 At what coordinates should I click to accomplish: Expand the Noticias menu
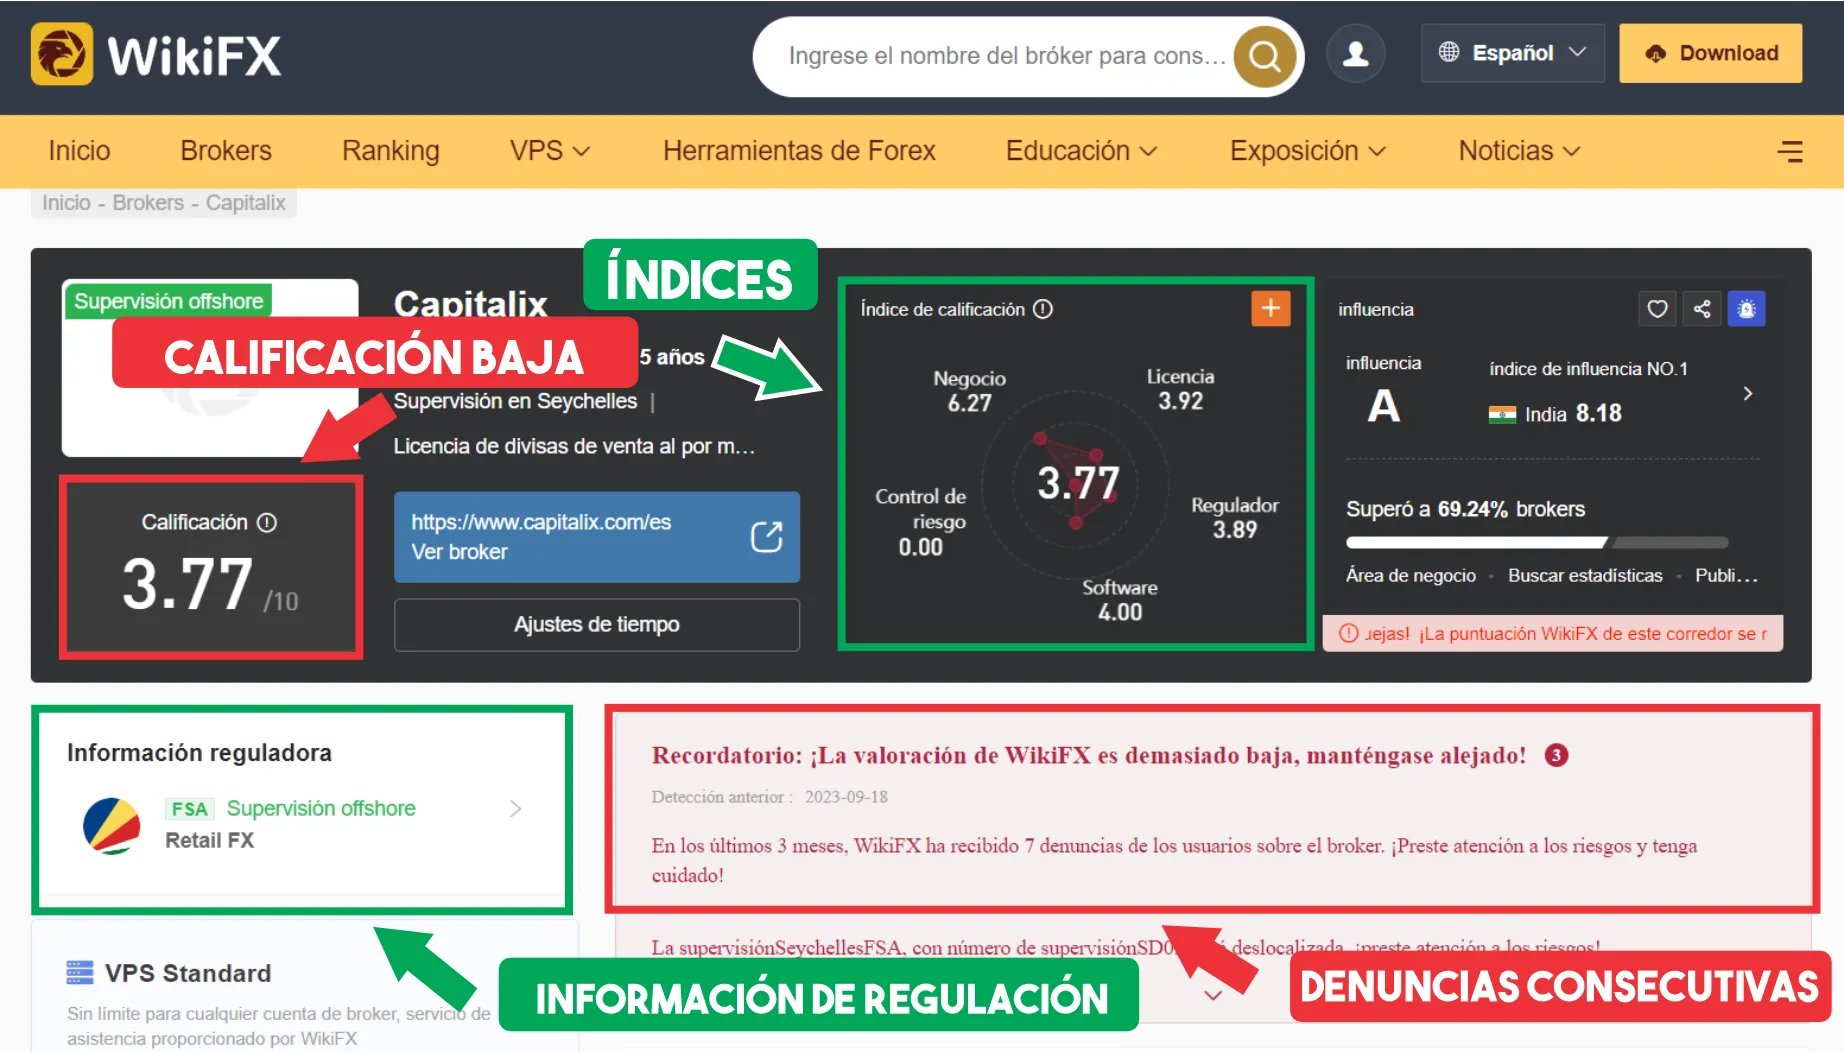pos(1519,151)
